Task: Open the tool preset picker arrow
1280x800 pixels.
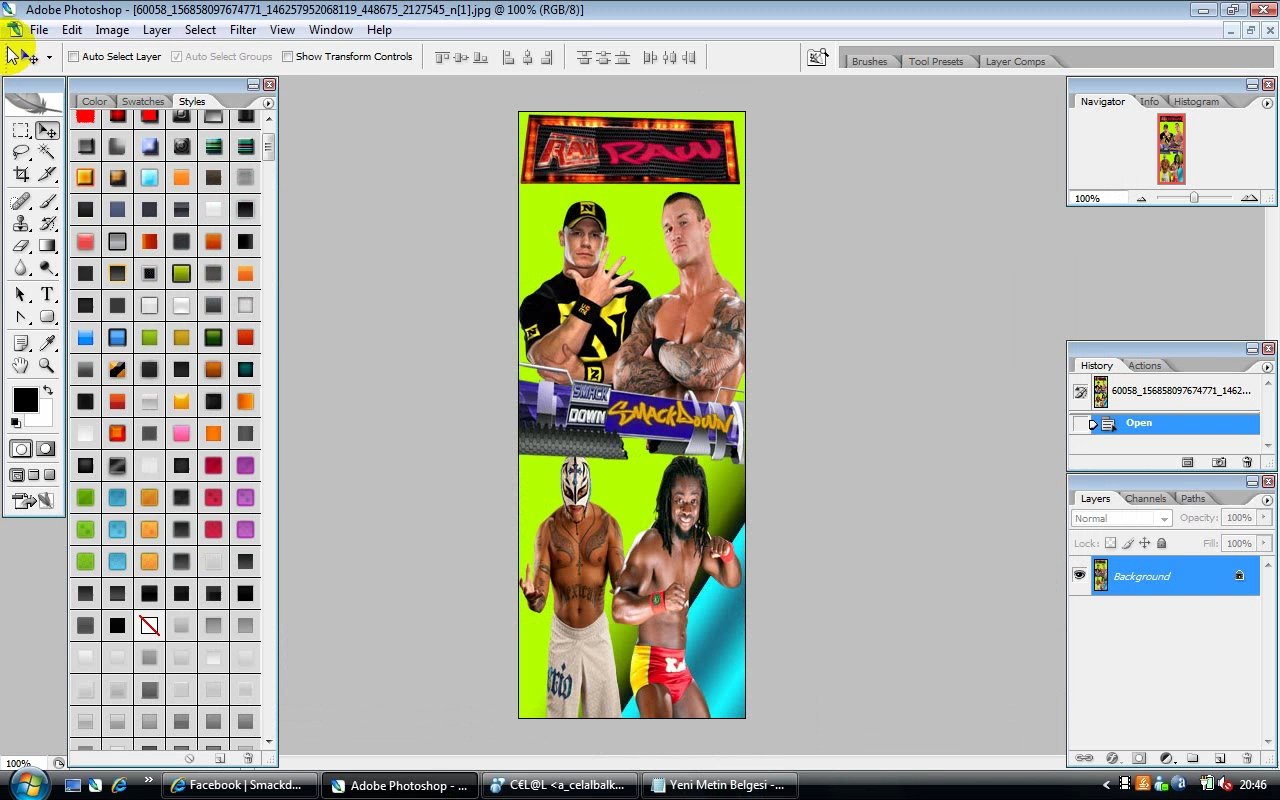Action: coord(49,58)
